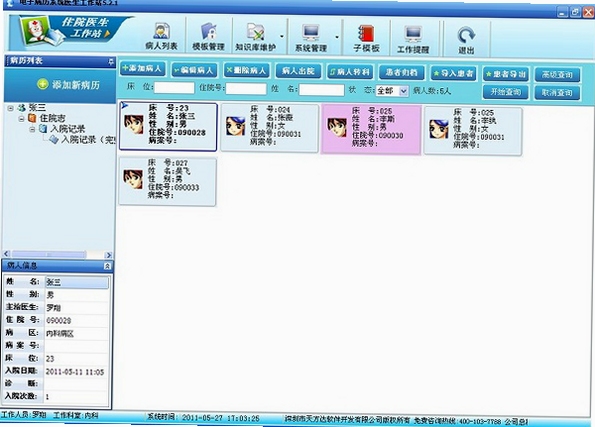Click the 添加病人 button
595x427 pixels.
coord(143,69)
